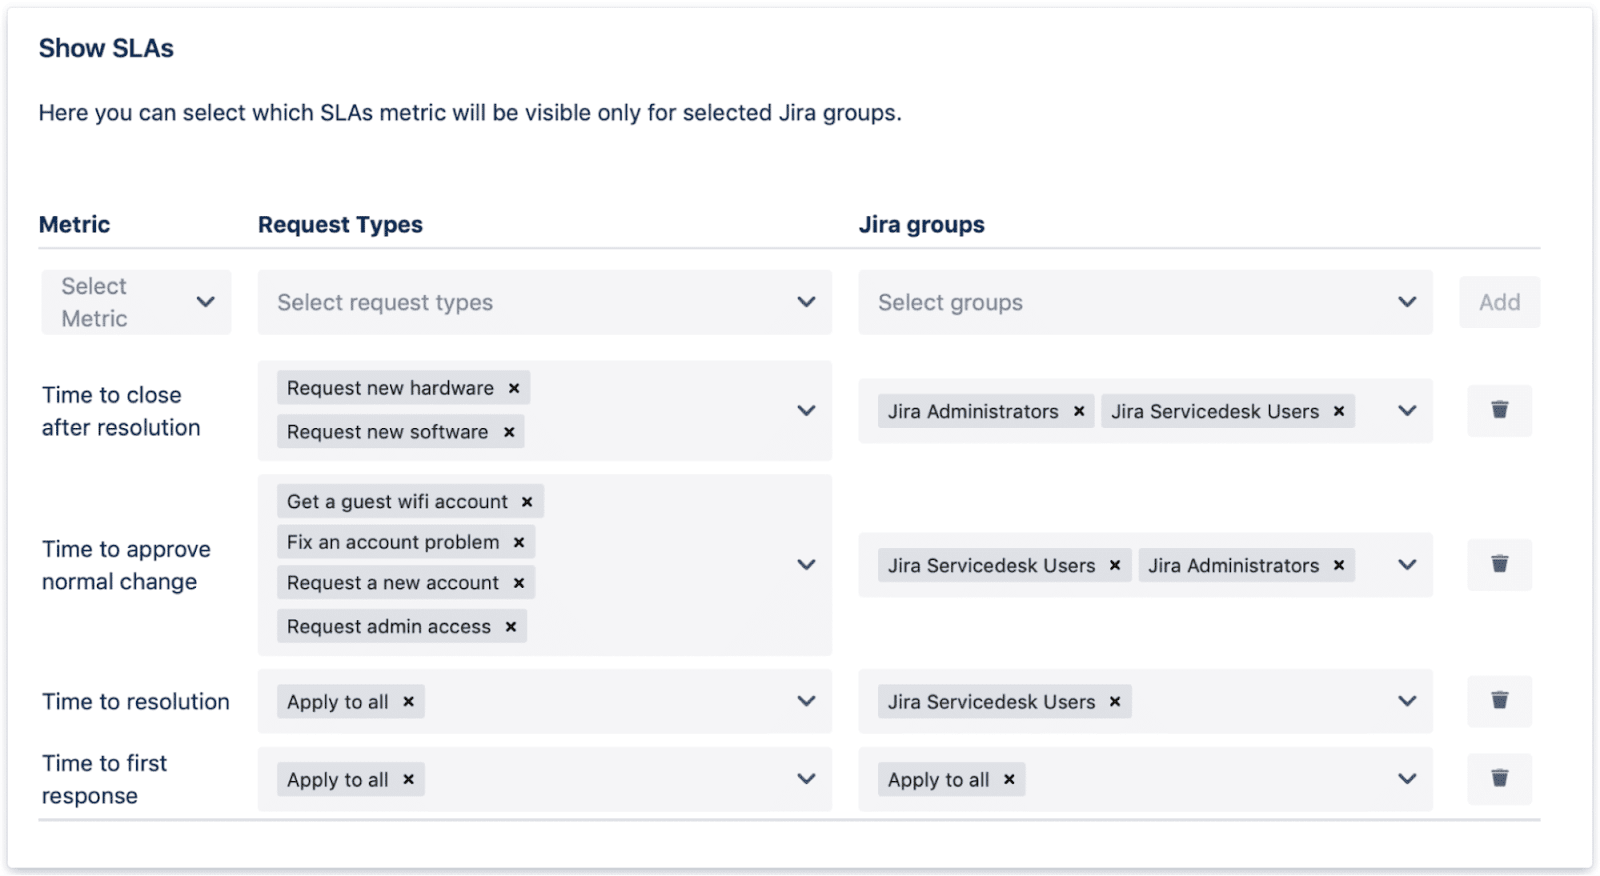1600x876 pixels.
Task: Open the Select groups dropdown
Action: [1145, 302]
